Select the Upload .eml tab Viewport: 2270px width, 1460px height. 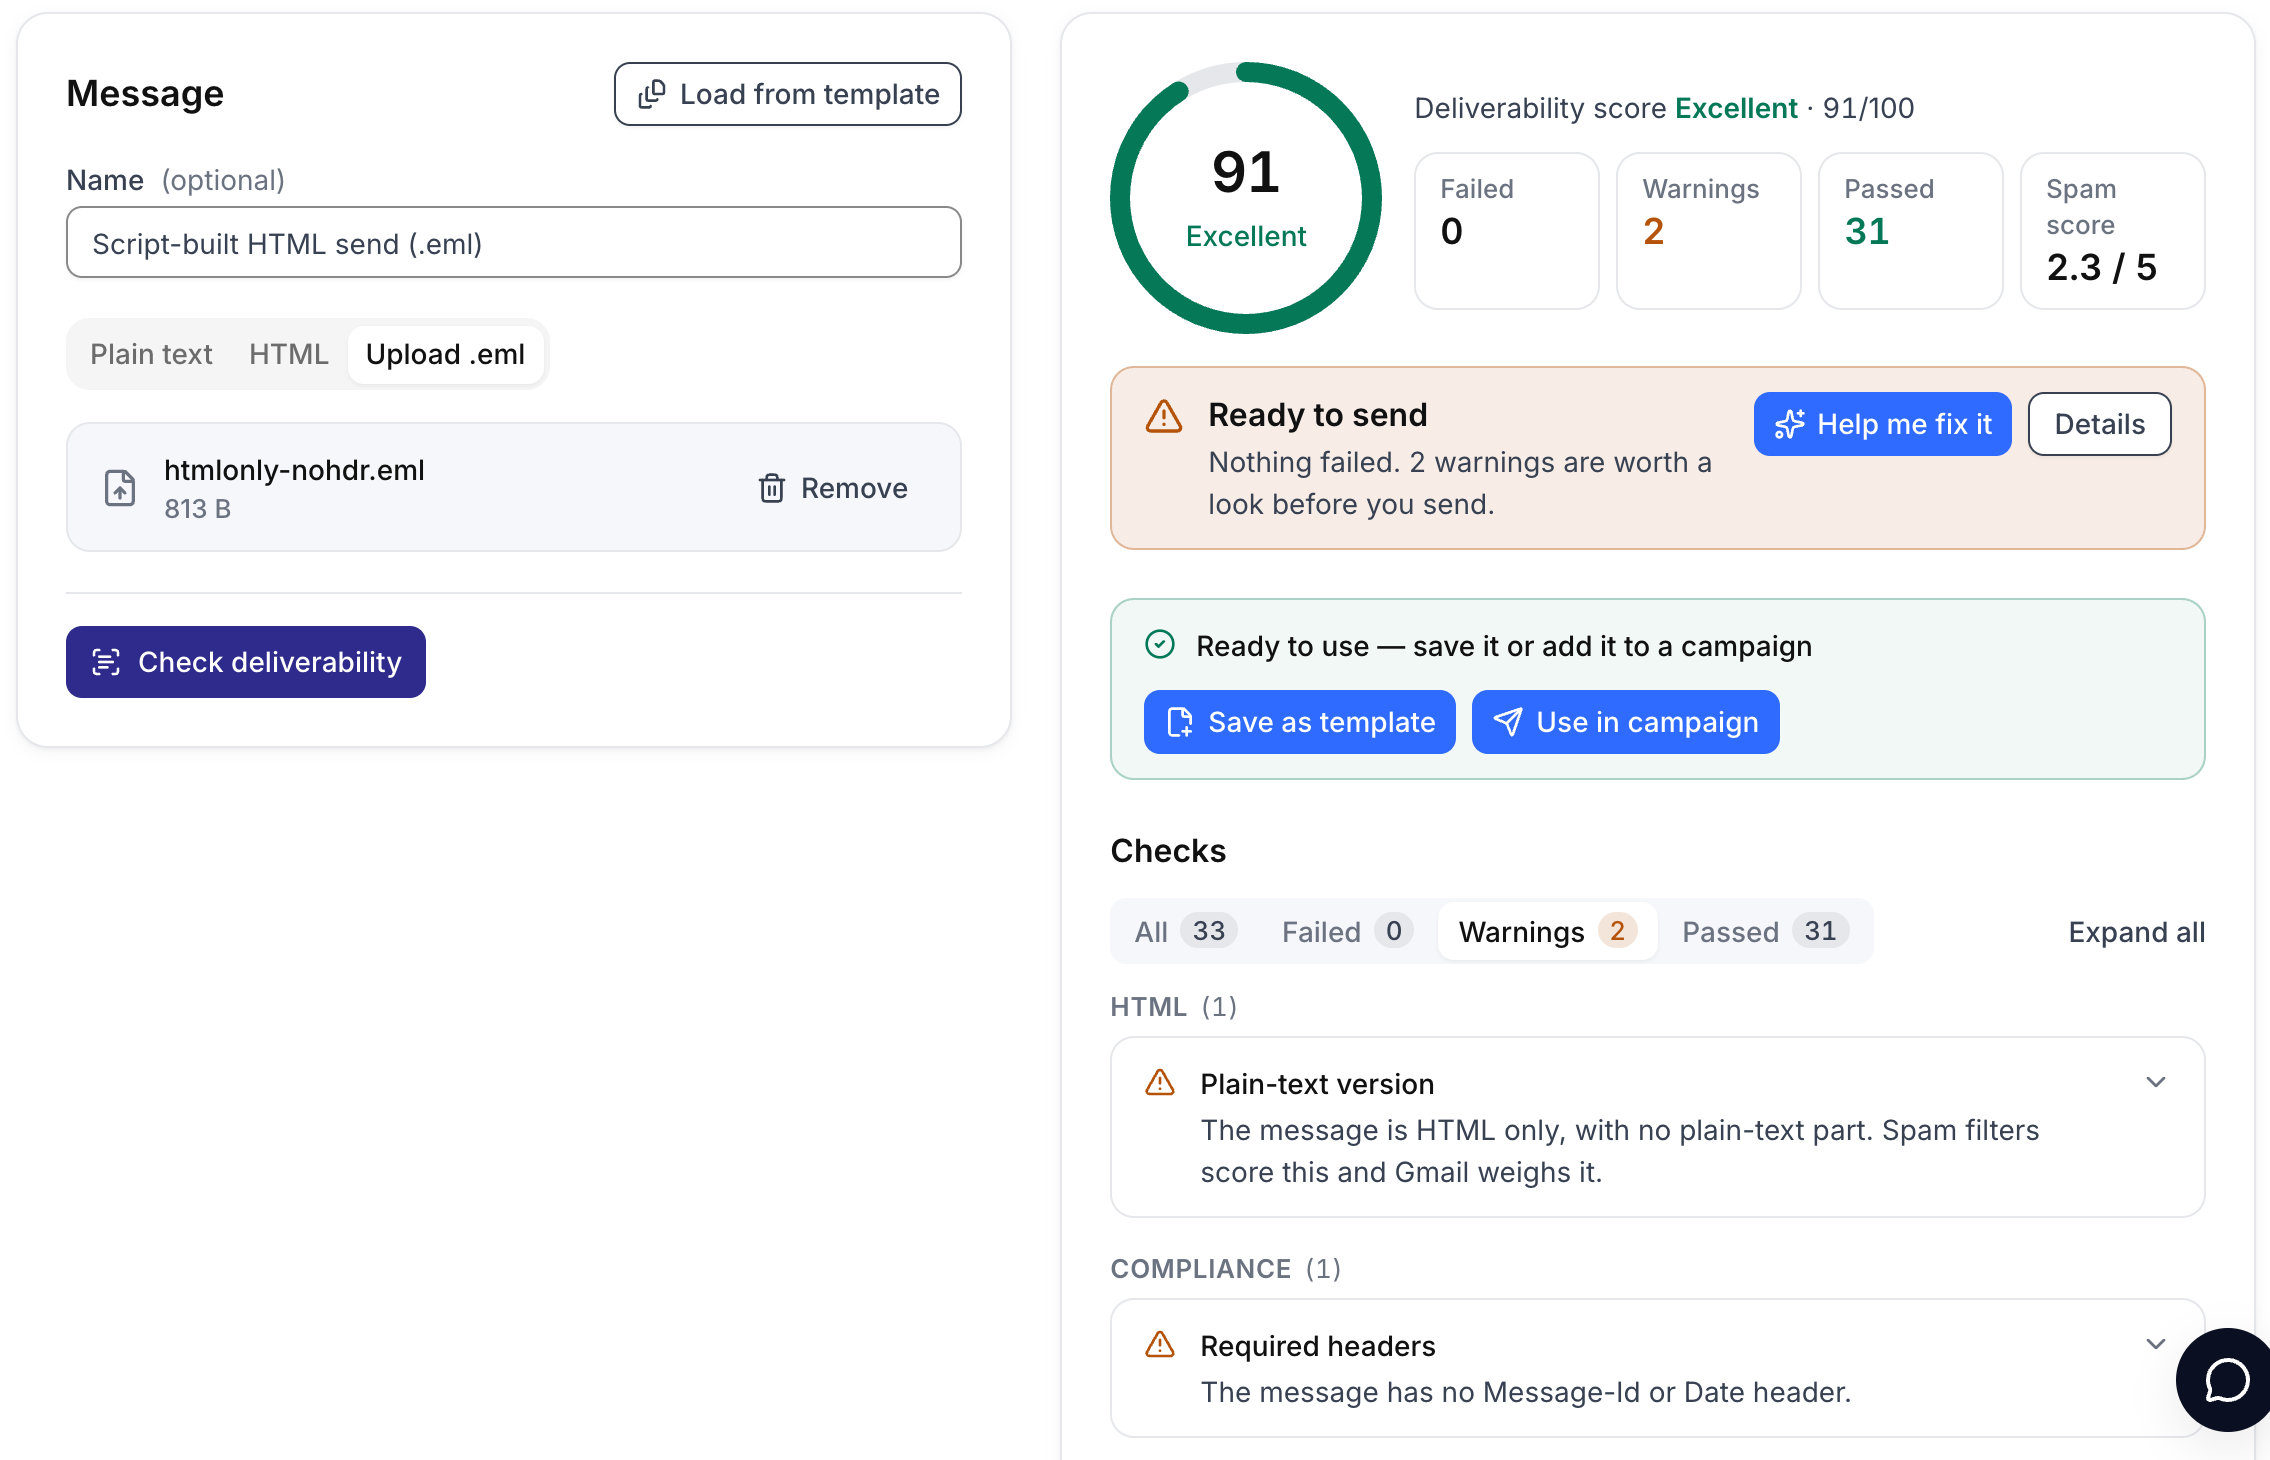pos(445,354)
